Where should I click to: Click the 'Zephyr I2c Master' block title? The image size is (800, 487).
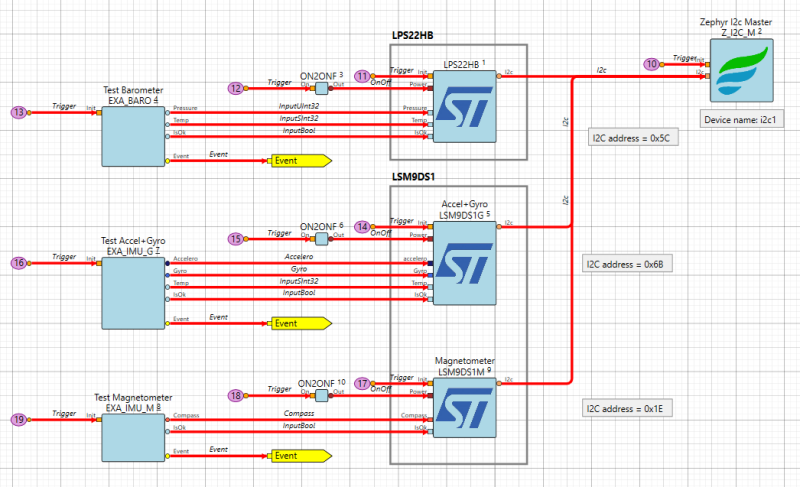point(735,22)
